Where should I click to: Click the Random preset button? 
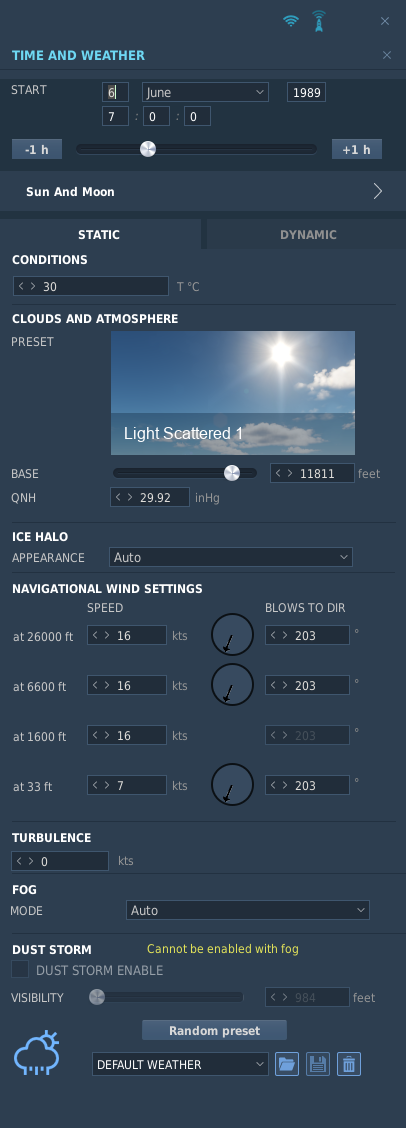[214, 1030]
